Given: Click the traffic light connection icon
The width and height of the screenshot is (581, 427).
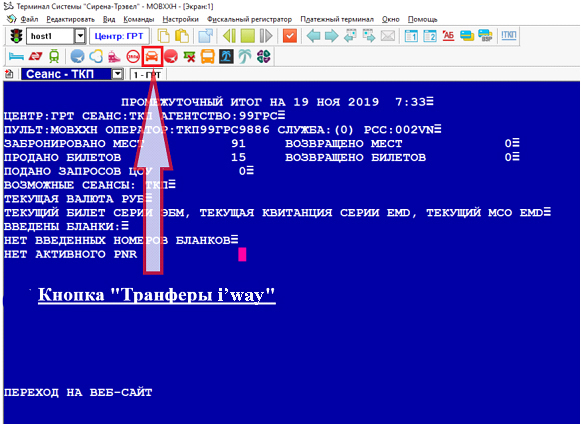Looking at the screenshot, I should tap(16, 36).
